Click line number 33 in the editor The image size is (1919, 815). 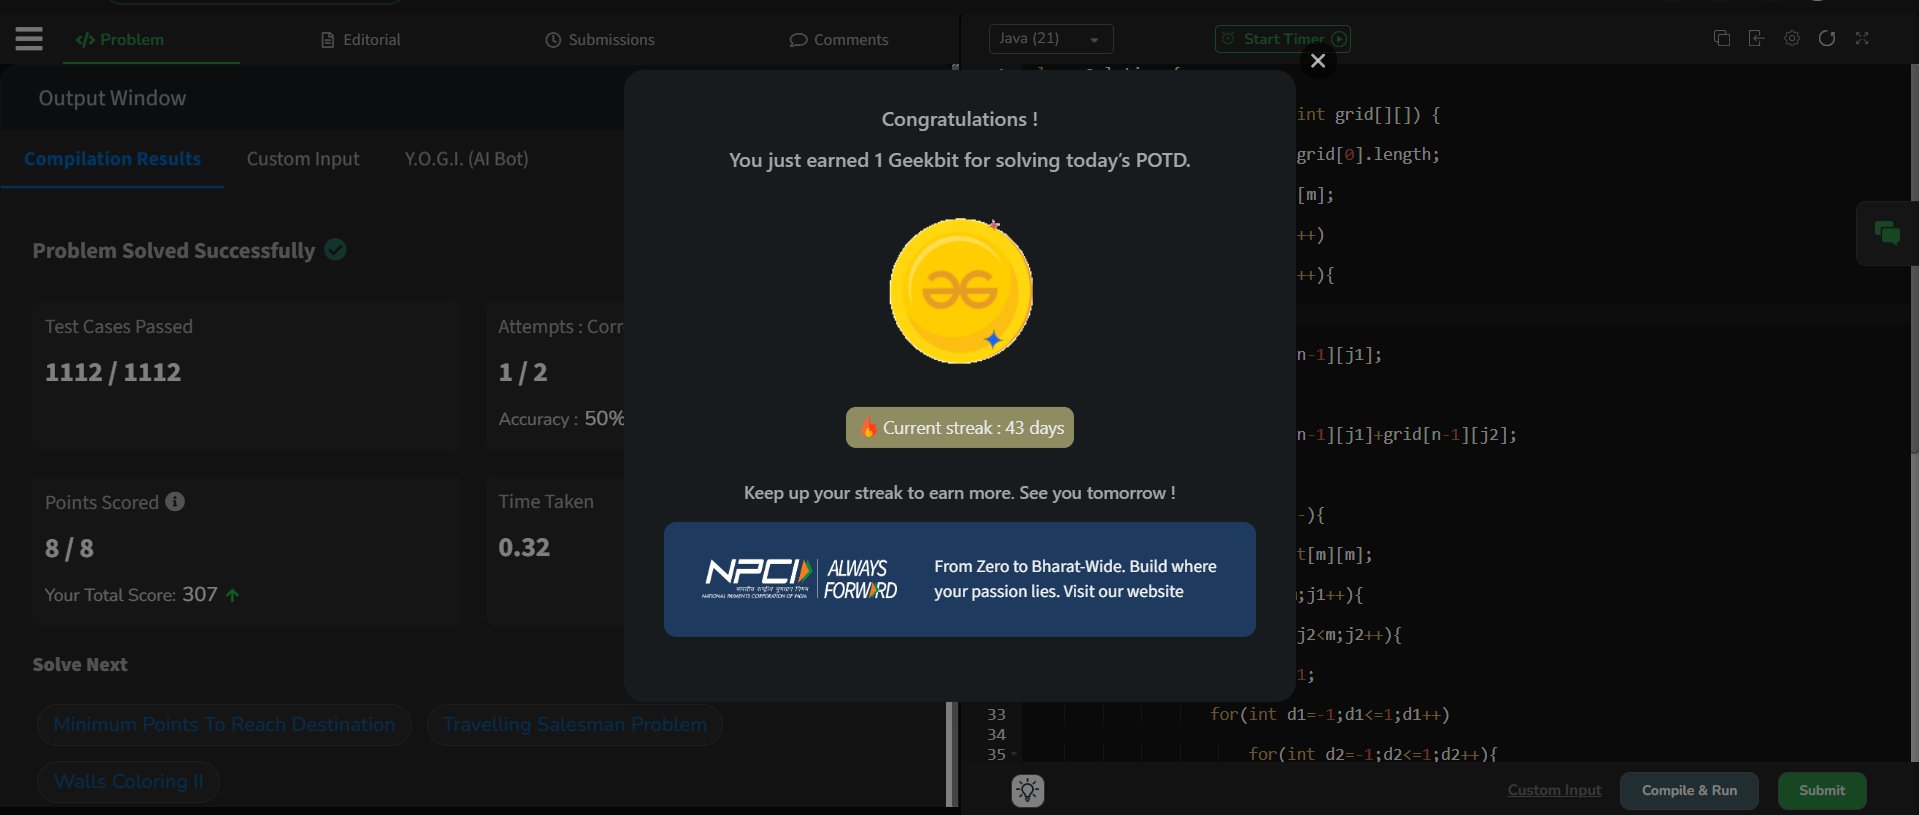pyautogui.click(x=996, y=714)
